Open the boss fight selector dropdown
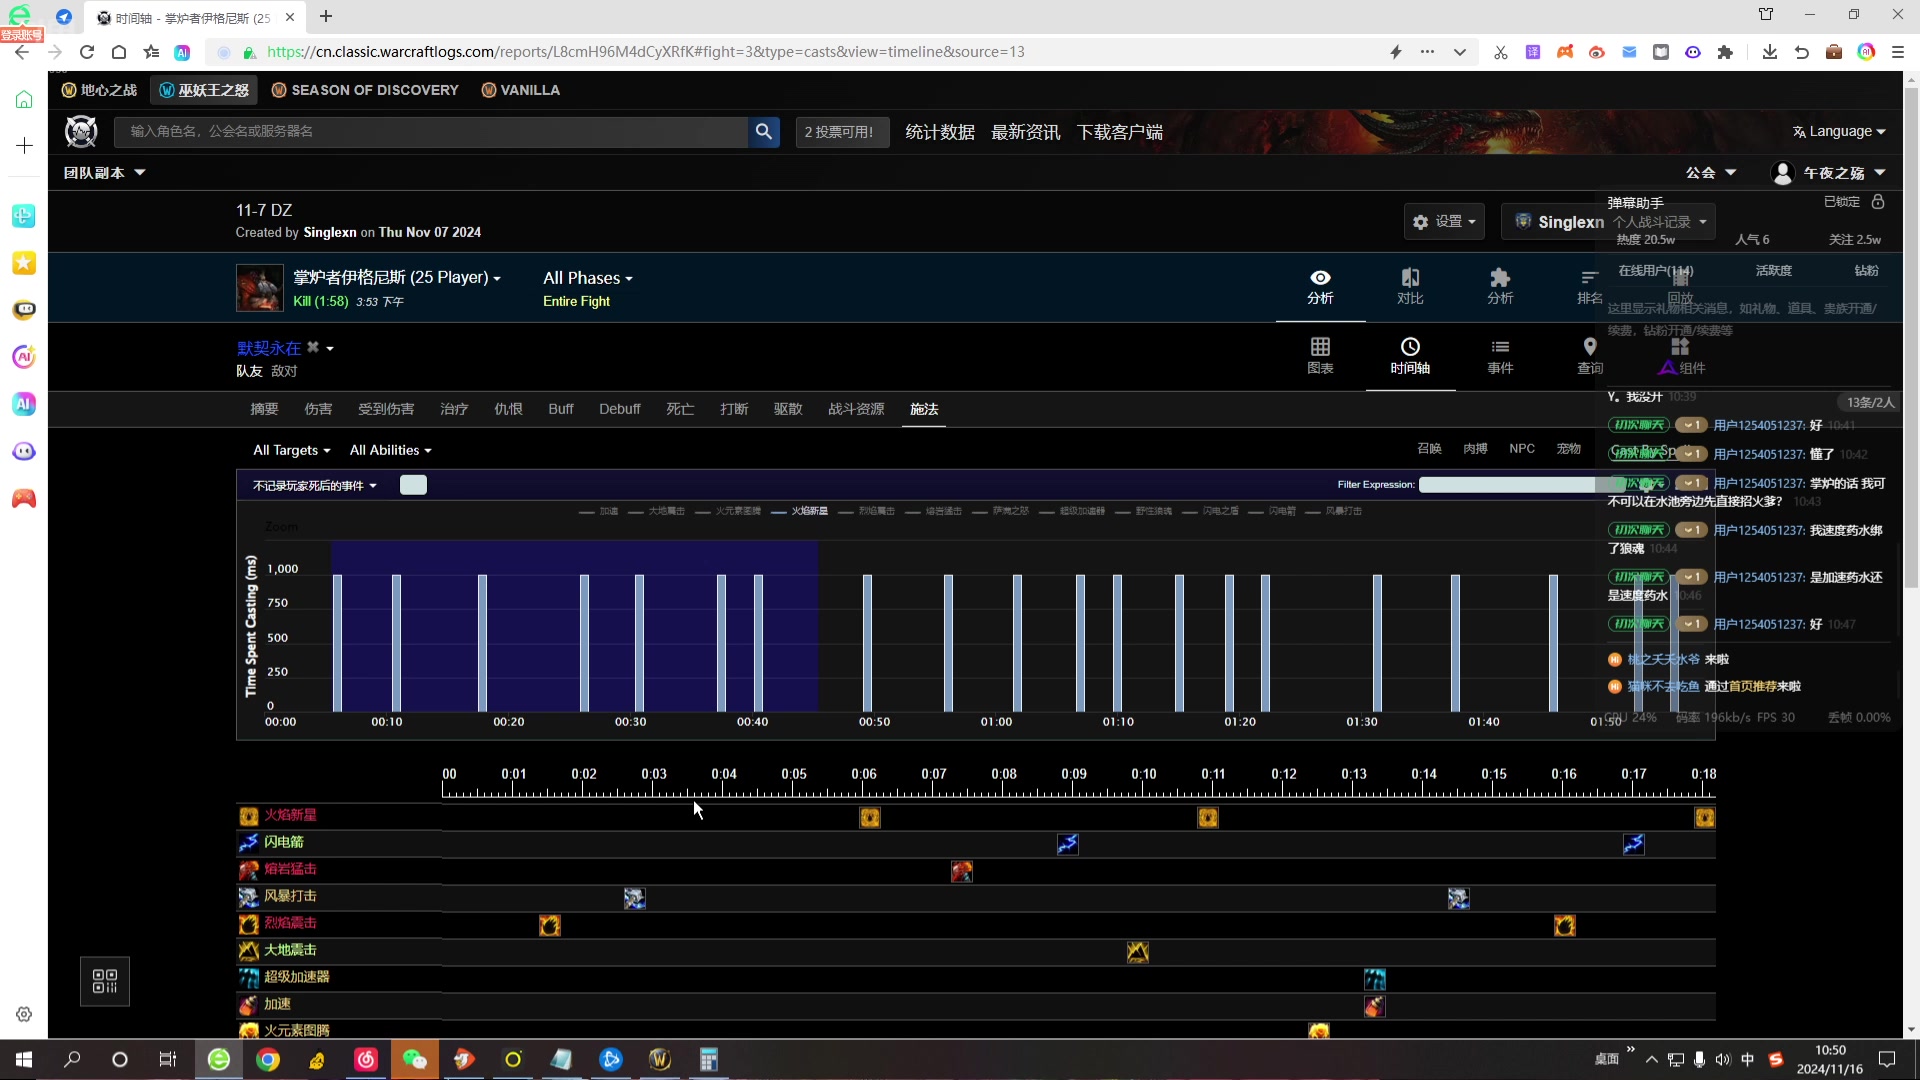1920x1080 pixels. (397, 277)
